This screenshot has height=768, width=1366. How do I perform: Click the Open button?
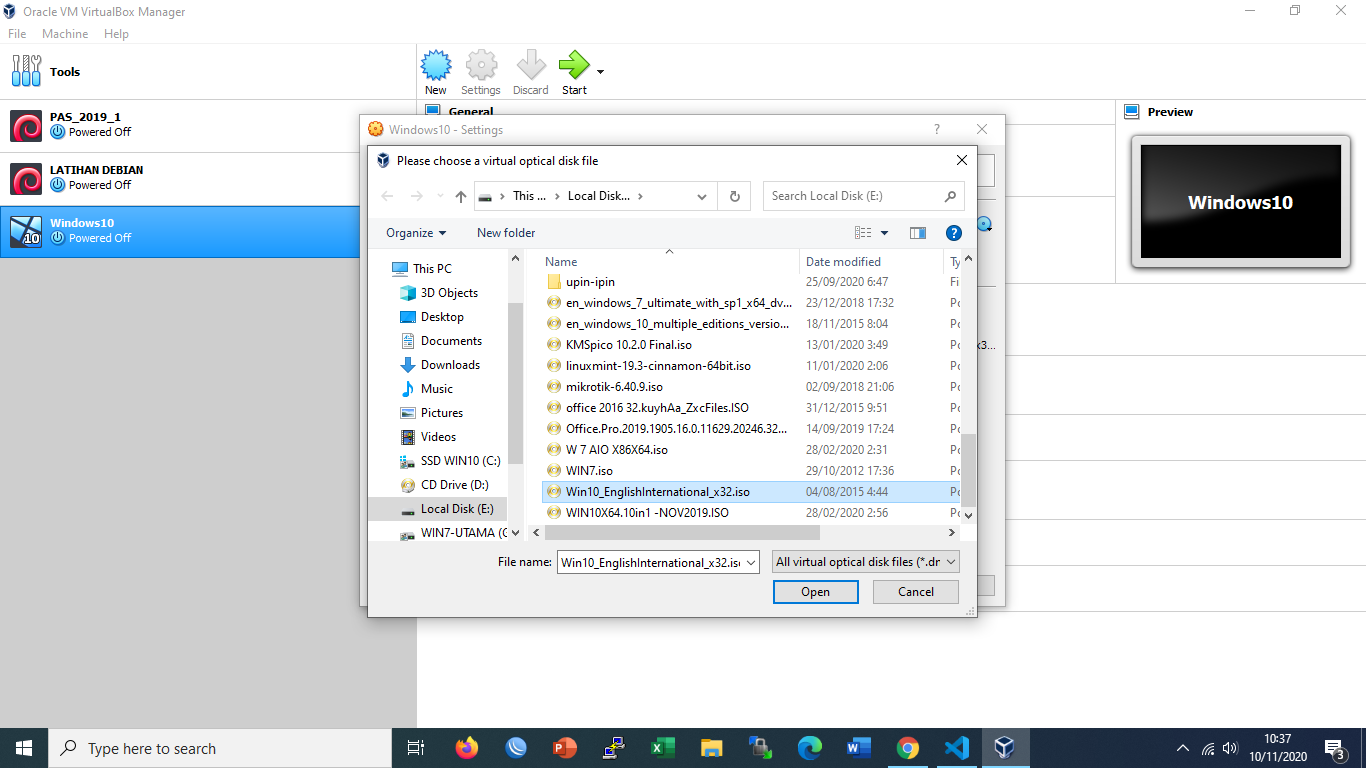[x=815, y=592]
